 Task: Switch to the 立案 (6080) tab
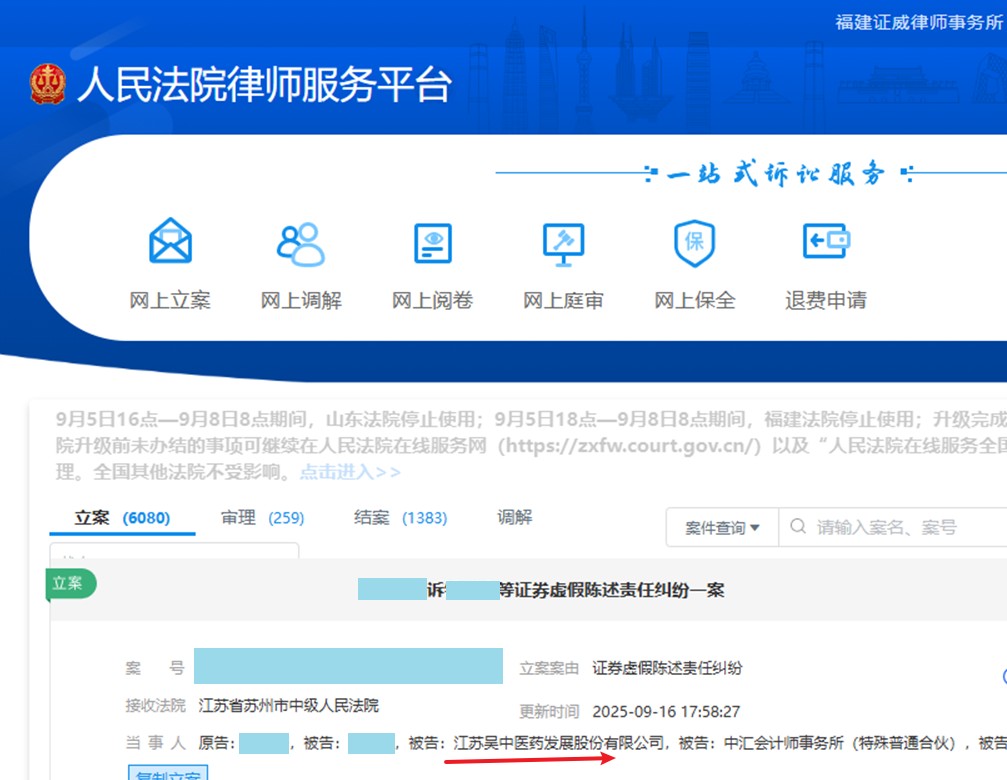[122, 518]
